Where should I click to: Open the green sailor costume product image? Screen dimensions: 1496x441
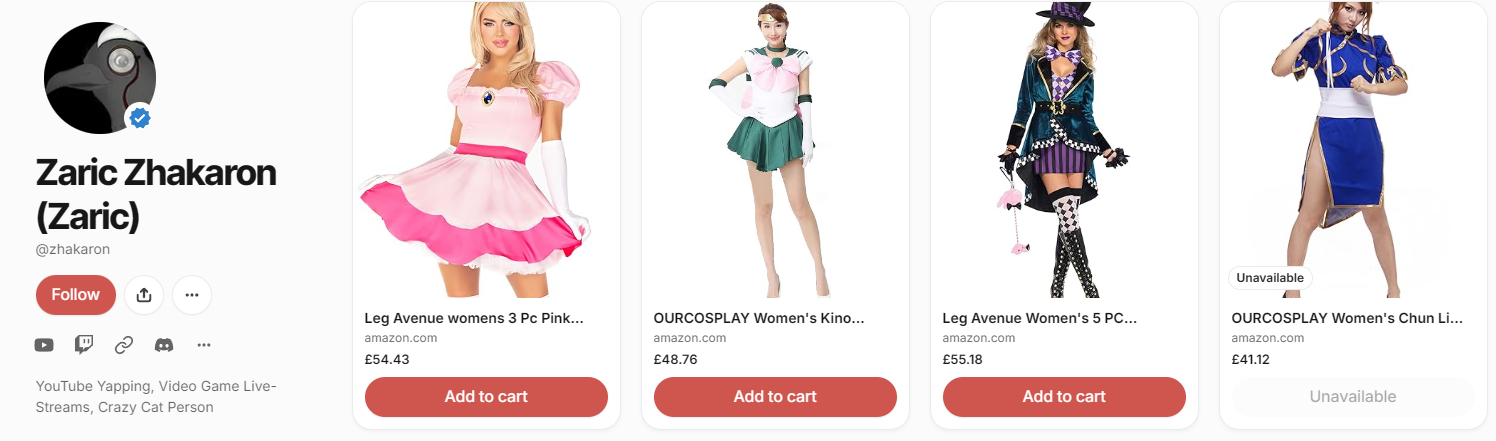pyautogui.click(x=775, y=150)
